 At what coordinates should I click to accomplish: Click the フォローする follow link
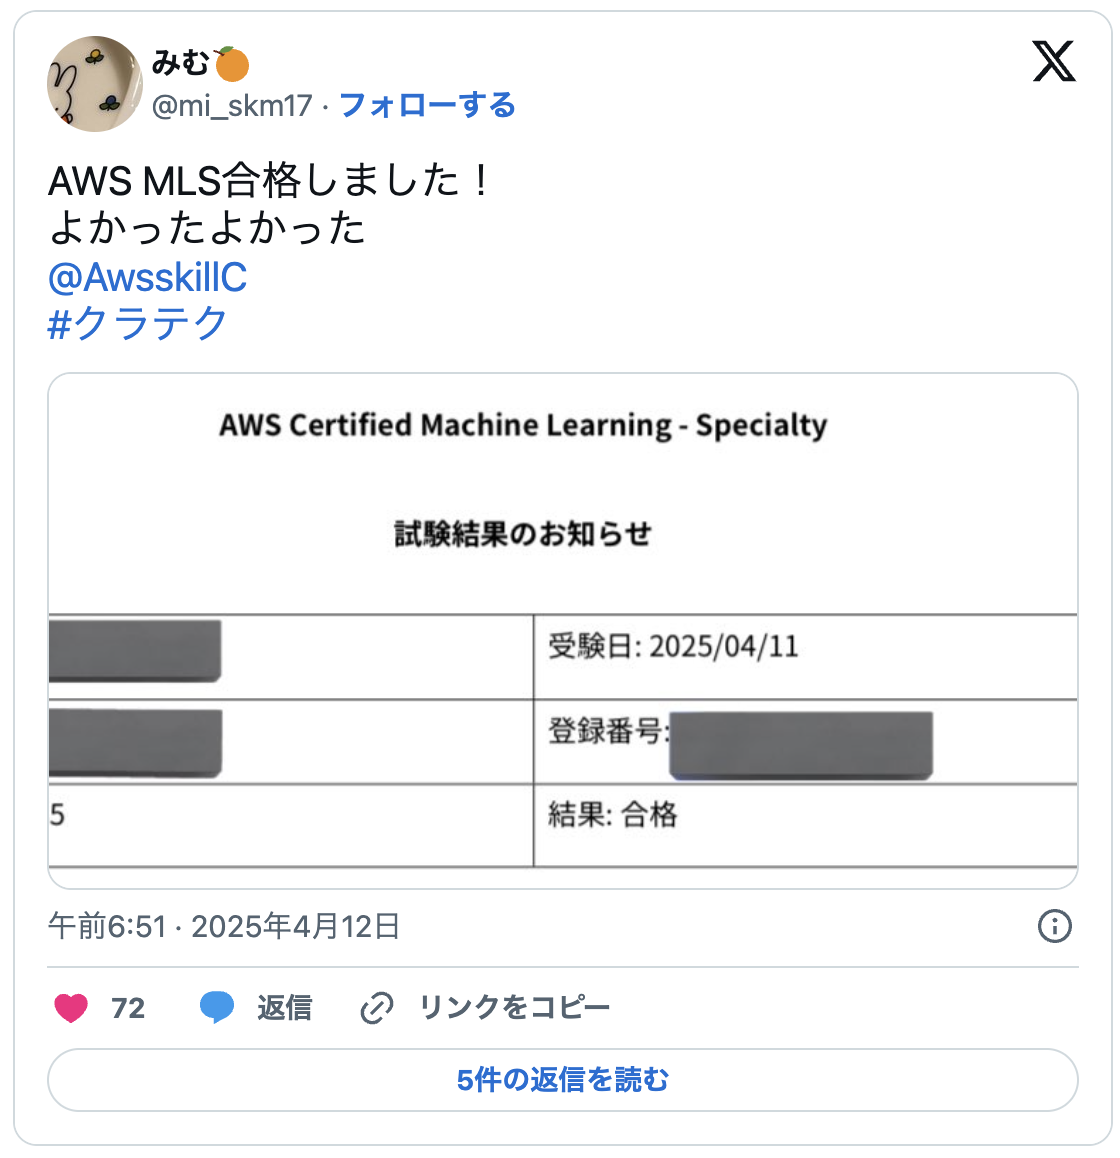(x=427, y=105)
